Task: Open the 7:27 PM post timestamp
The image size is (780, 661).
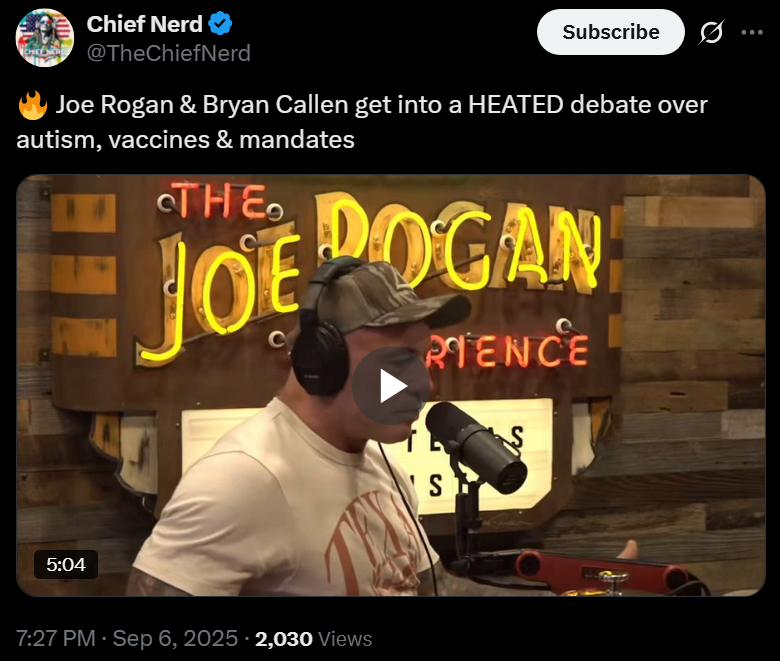Action: 56,638
